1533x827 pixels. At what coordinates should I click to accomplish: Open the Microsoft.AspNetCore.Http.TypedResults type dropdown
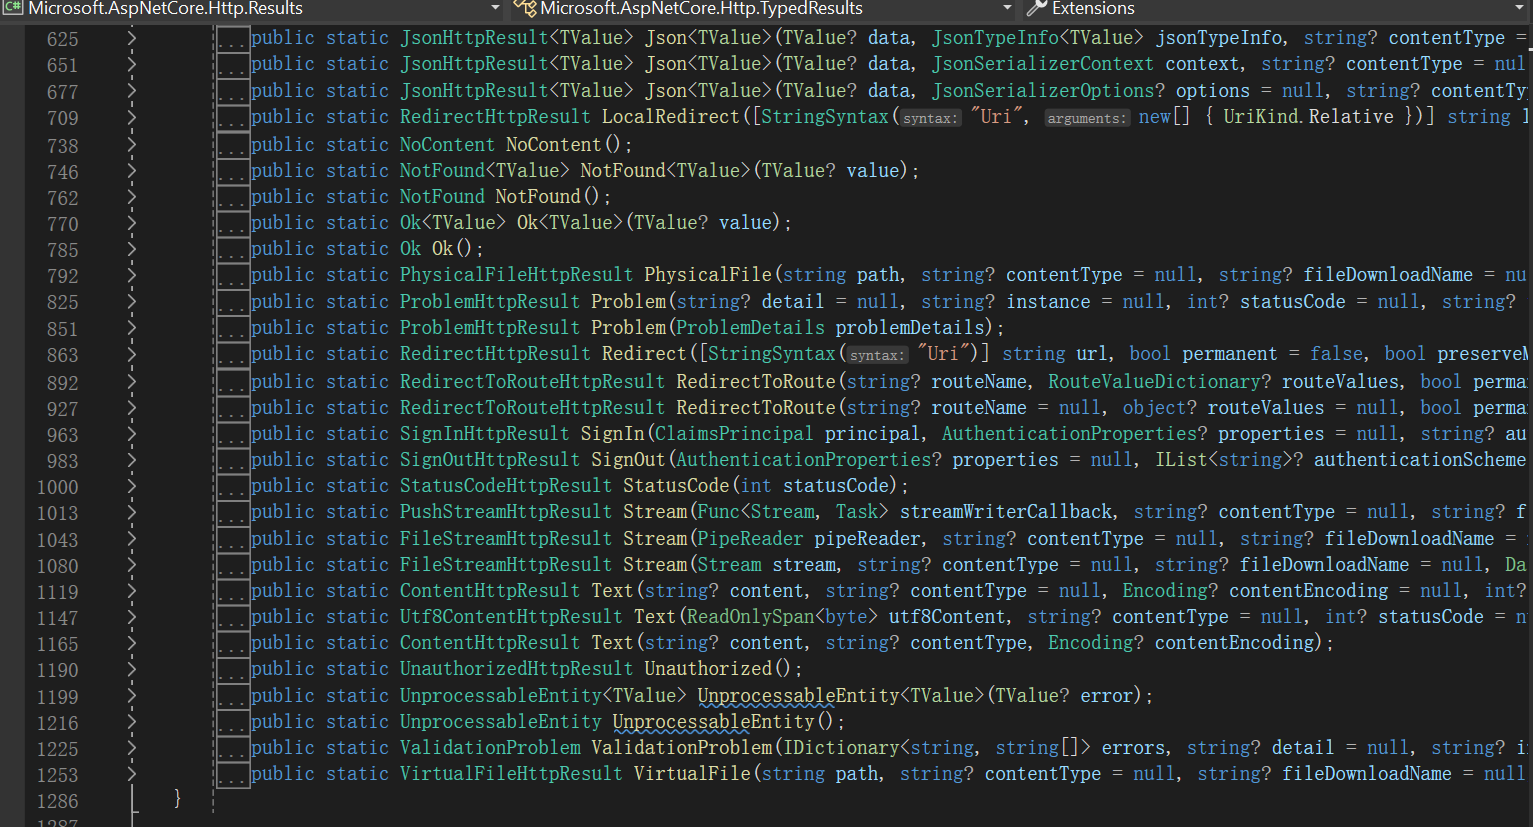point(764,9)
